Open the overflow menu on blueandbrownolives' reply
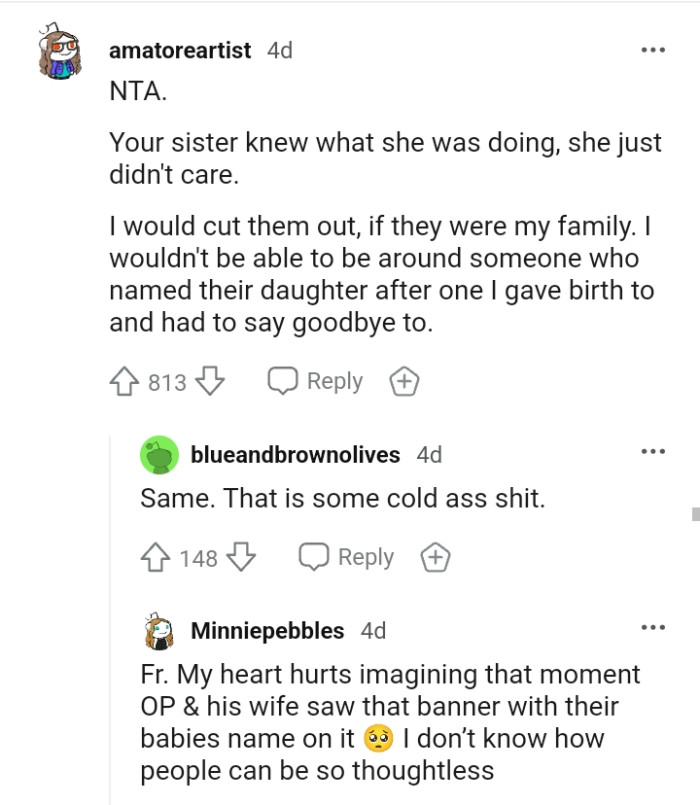 point(655,449)
